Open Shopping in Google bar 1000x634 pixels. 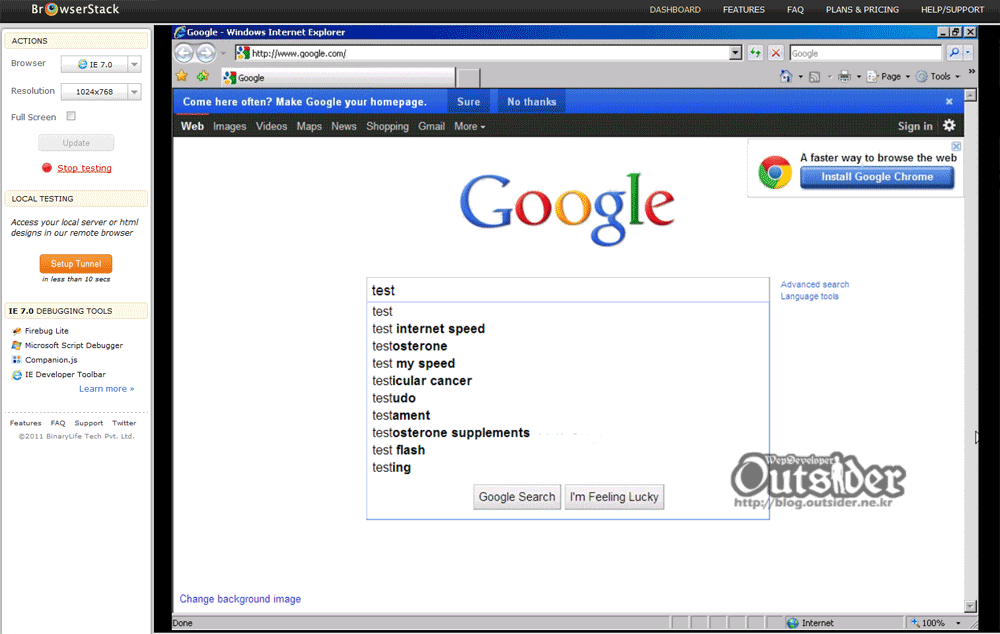387,126
